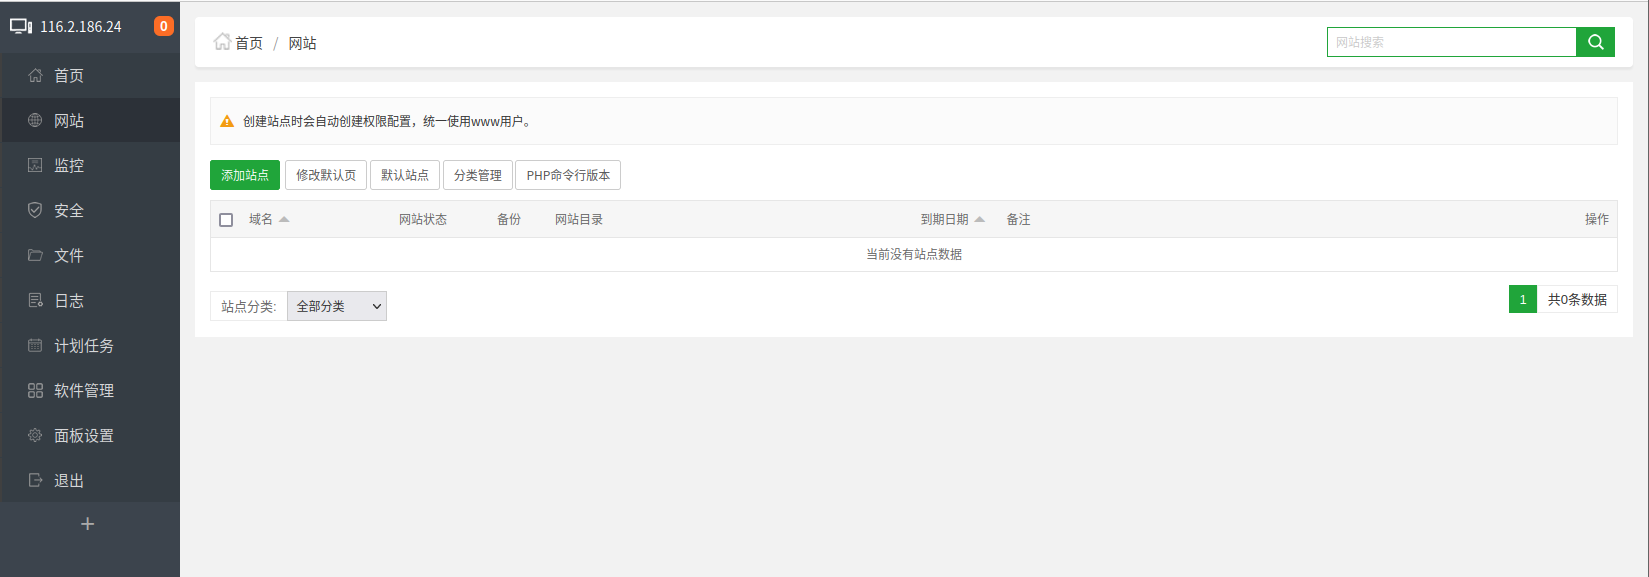The height and width of the screenshot is (577, 1649).
Task: Click the 操作 column header
Action: (1597, 219)
